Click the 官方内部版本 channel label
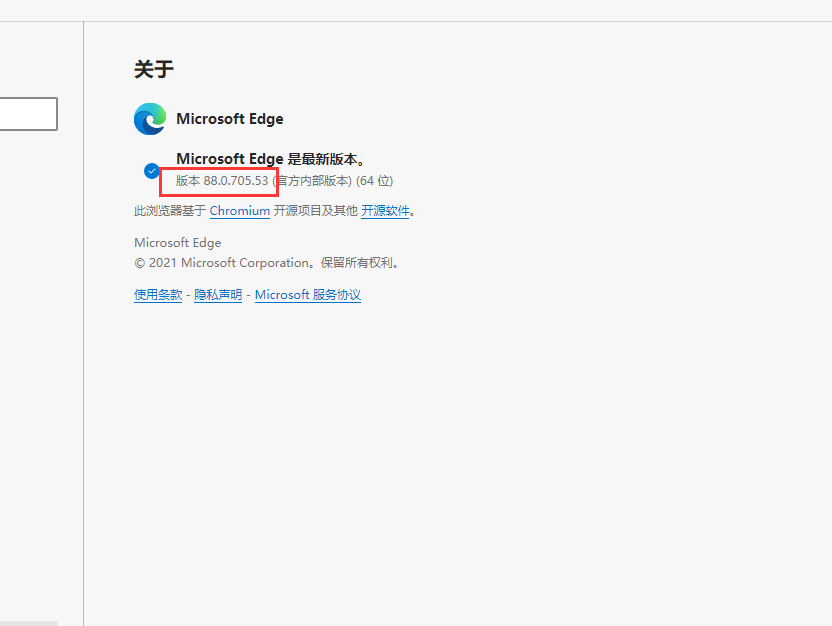The image size is (832, 626). 313,180
